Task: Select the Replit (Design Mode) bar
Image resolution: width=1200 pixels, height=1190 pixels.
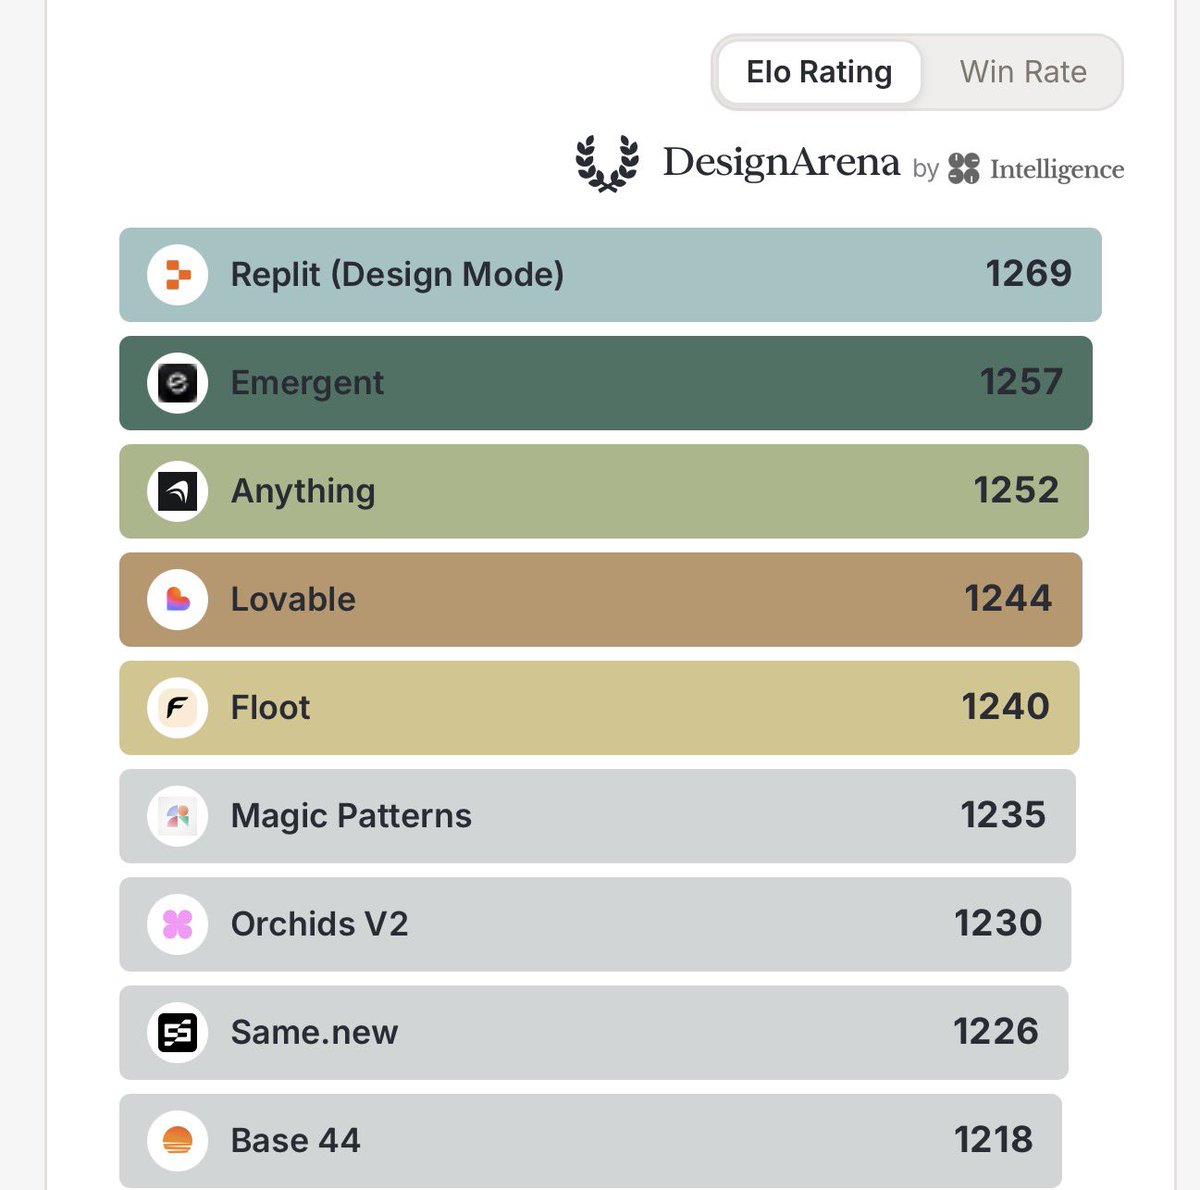Action: [610, 275]
